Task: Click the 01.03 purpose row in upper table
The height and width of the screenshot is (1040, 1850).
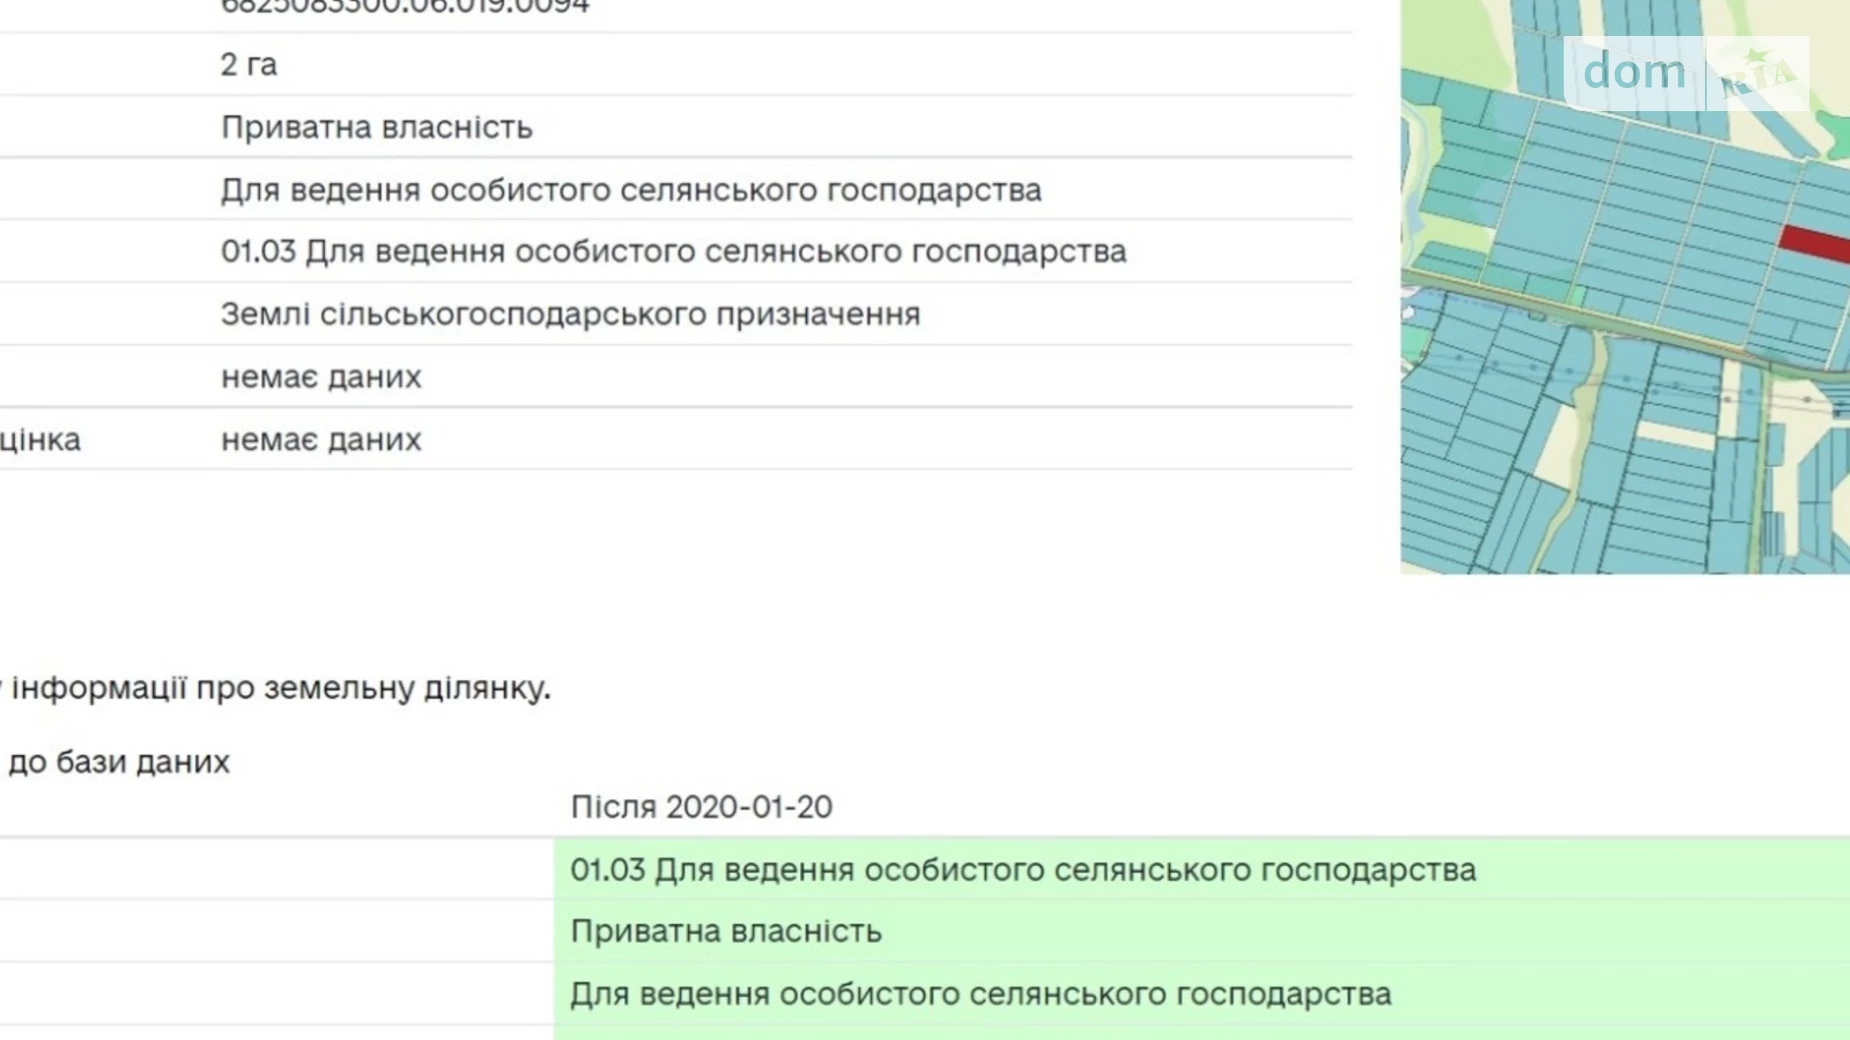Action: tap(673, 252)
